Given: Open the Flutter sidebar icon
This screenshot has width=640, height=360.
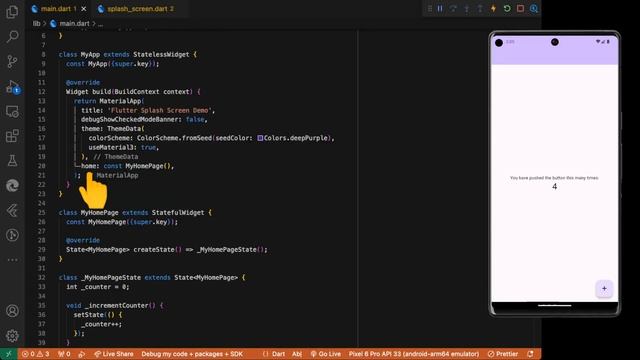Looking at the screenshot, I should pos(12,211).
